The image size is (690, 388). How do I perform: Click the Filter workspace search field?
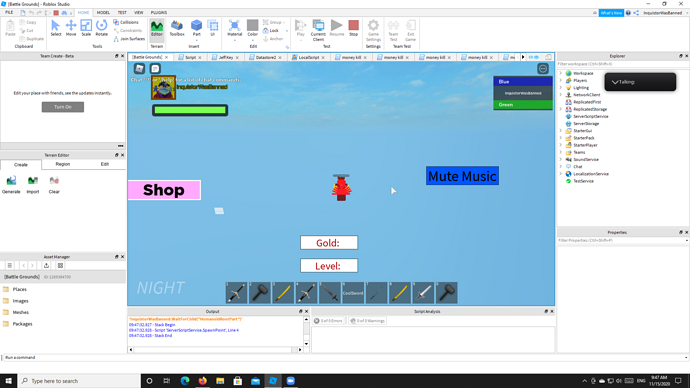(622, 64)
